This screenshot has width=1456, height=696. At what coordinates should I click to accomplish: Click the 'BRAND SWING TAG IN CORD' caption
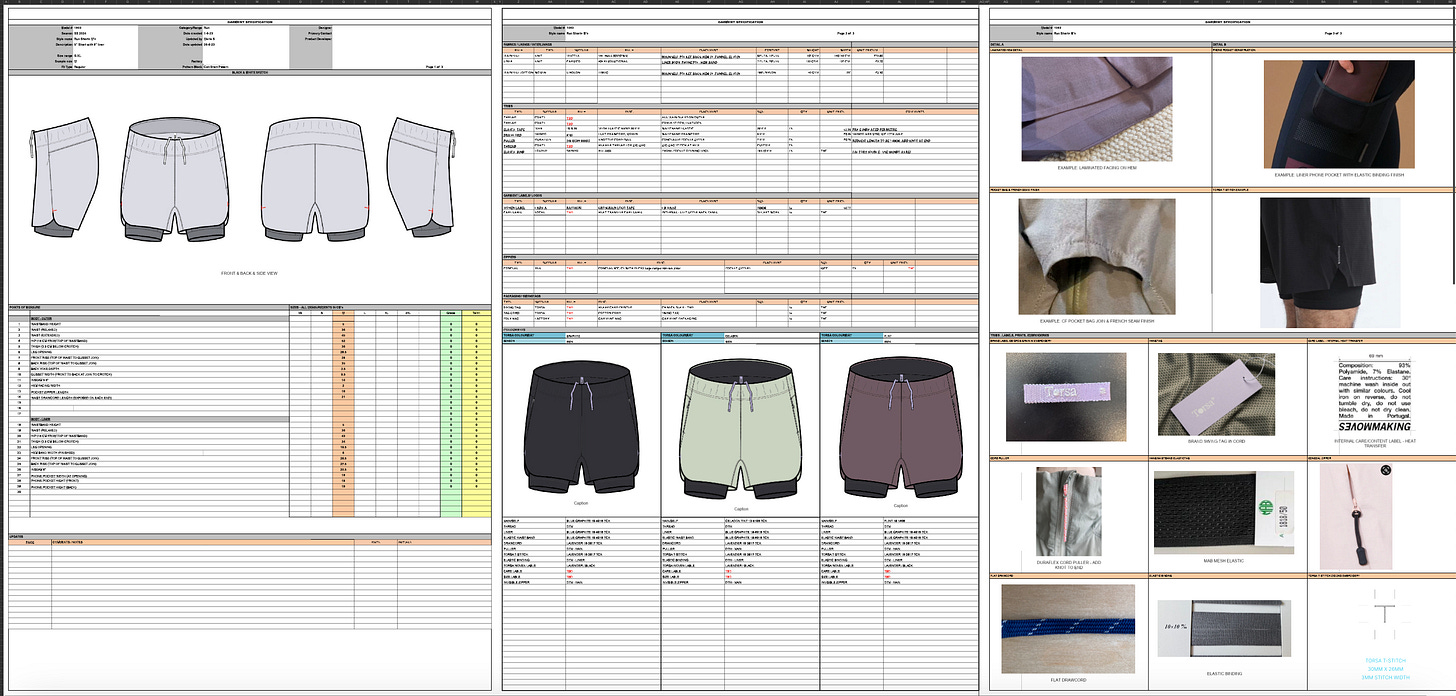pos(1219,439)
